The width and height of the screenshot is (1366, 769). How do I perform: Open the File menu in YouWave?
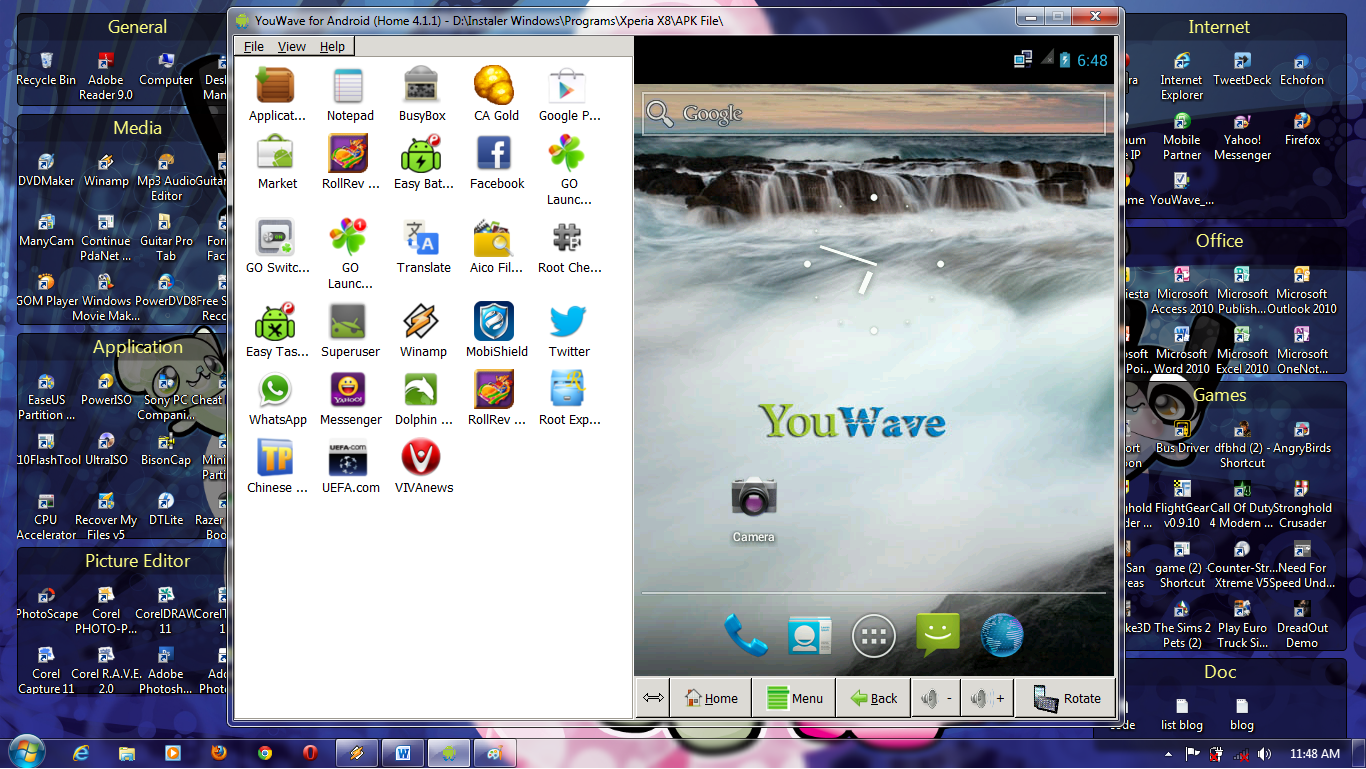click(253, 46)
